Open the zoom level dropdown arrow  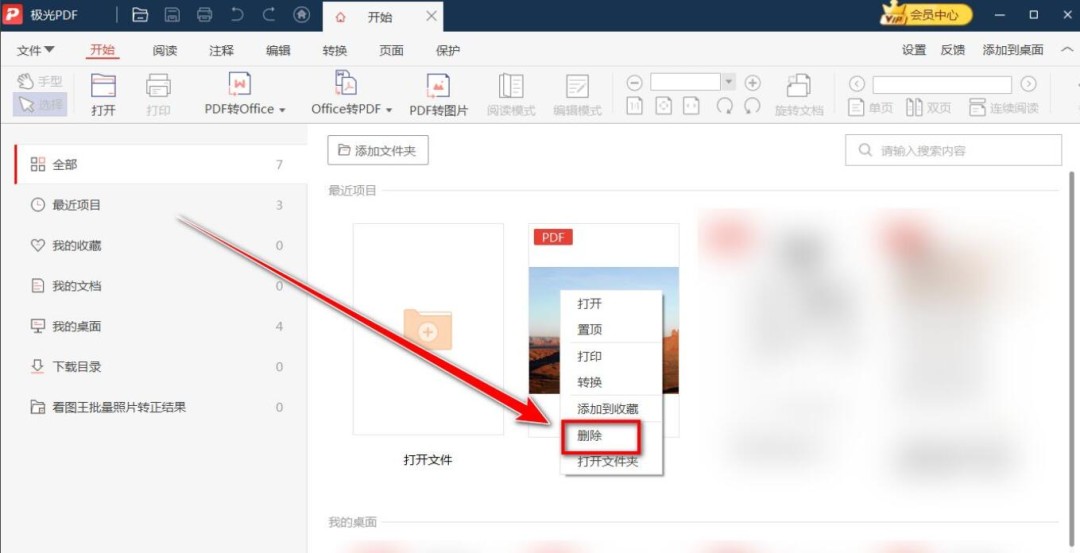729,82
